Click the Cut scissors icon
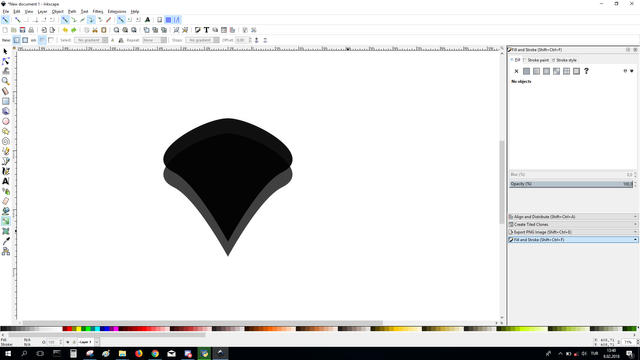Viewport: 640px width, 360px height. coord(95,30)
